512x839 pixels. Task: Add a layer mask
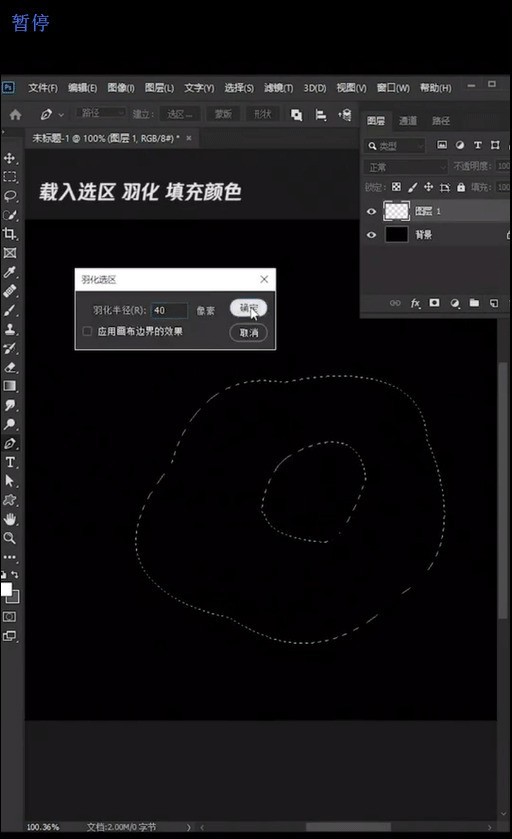pos(434,303)
